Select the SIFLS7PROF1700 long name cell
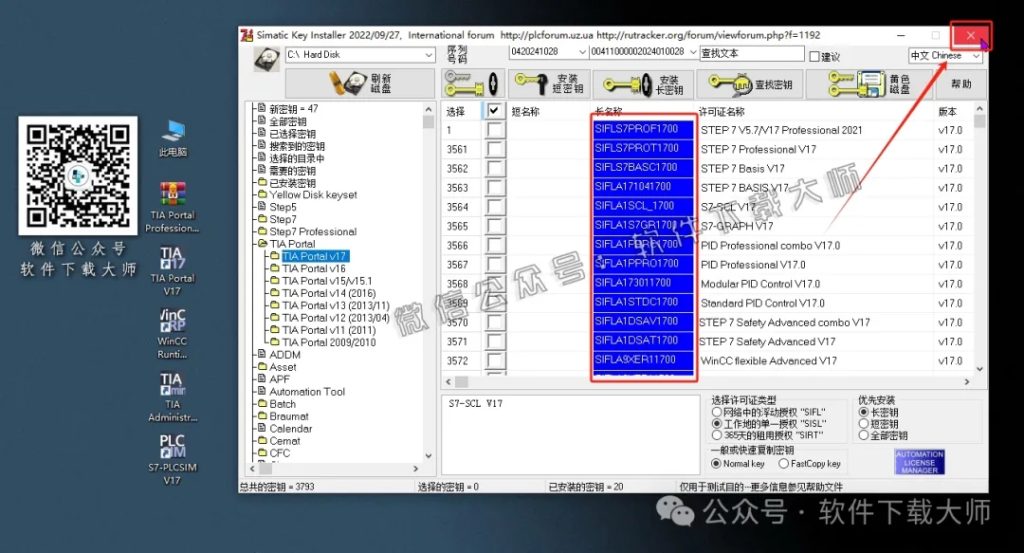This screenshot has width=1024, height=553. coord(643,129)
